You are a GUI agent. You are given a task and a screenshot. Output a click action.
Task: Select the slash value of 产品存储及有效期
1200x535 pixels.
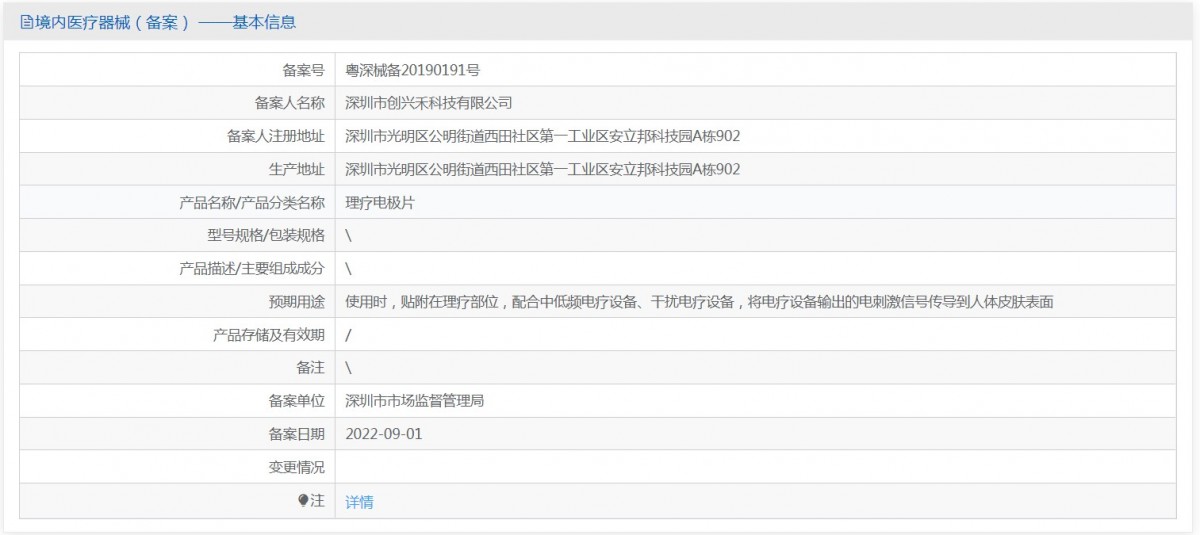coord(348,335)
